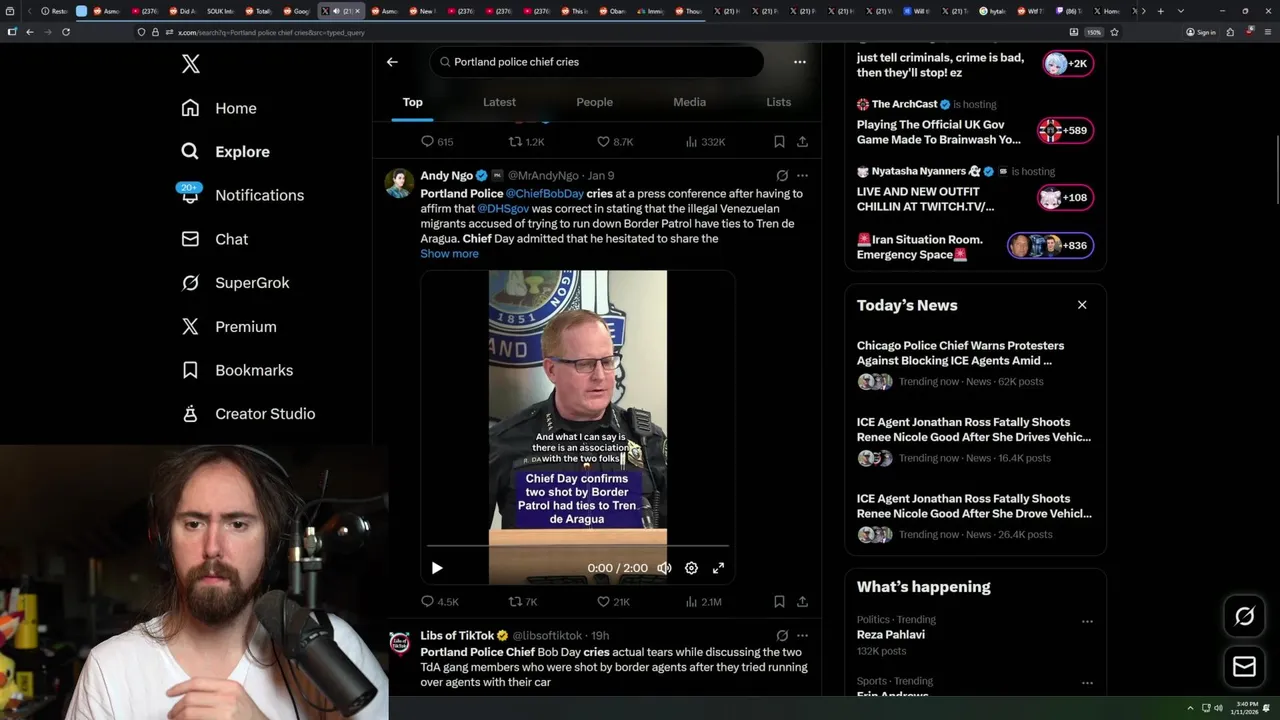
Task: Repost Andy Ngo post with 7K reposts
Action: pyautogui.click(x=523, y=602)
